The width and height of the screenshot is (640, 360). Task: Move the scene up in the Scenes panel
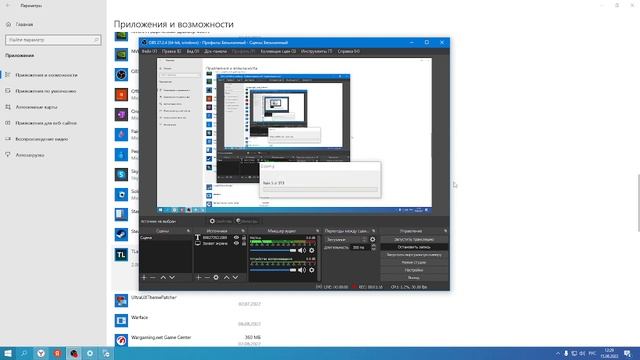163,277
